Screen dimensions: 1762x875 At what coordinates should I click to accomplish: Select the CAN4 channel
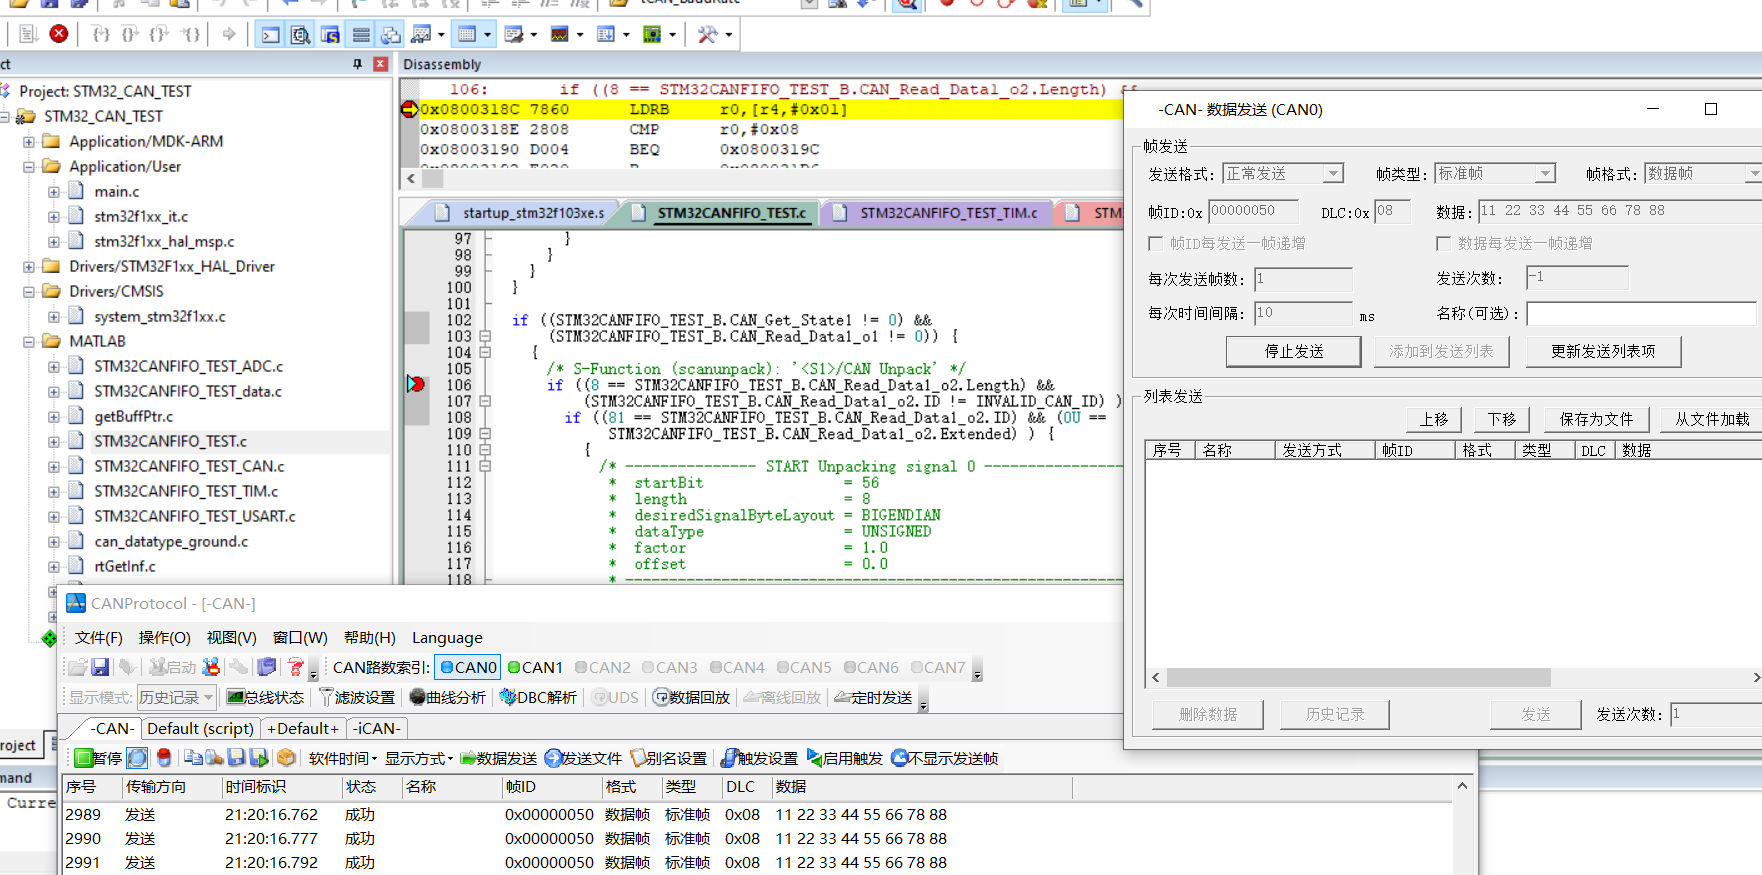pyautogui.click(x=737, y=667)
